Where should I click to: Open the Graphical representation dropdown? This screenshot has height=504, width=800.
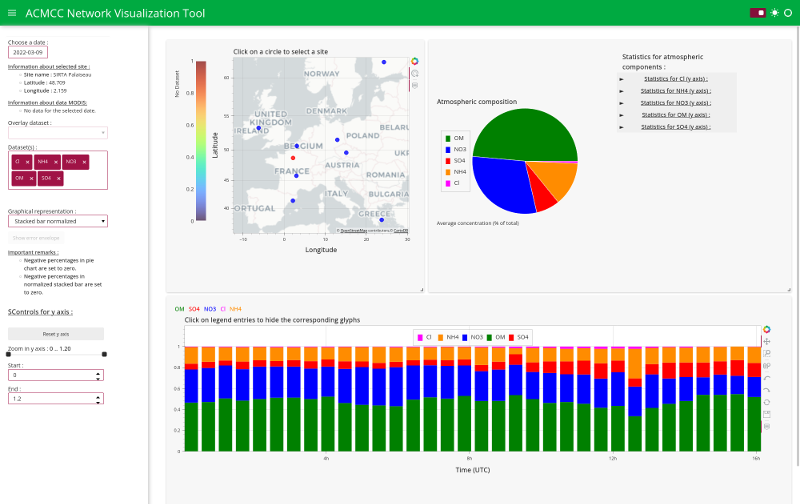[x=58, y=221]
